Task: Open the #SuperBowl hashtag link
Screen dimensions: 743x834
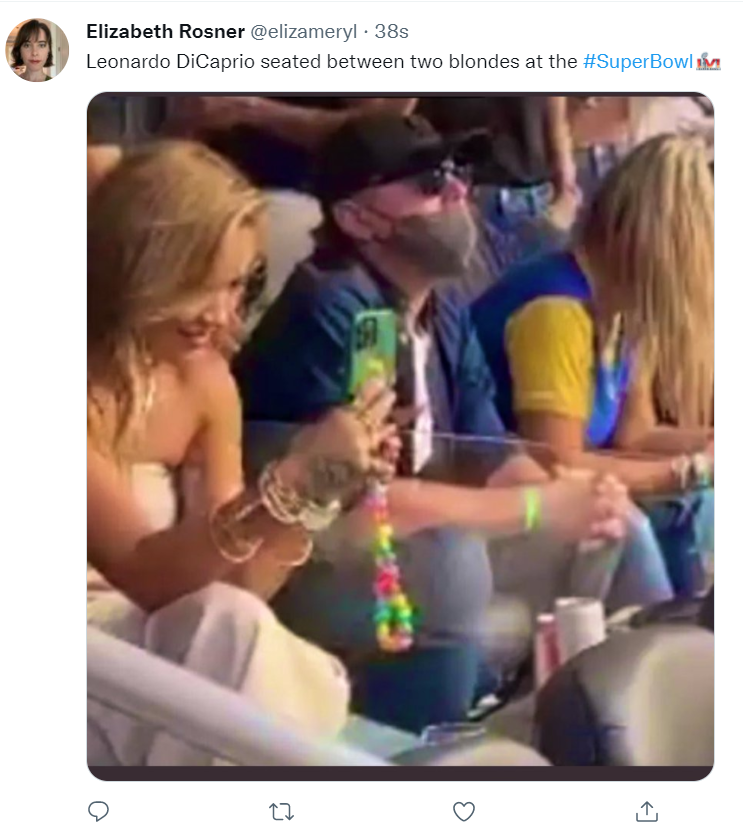Action: coord(638,62)
